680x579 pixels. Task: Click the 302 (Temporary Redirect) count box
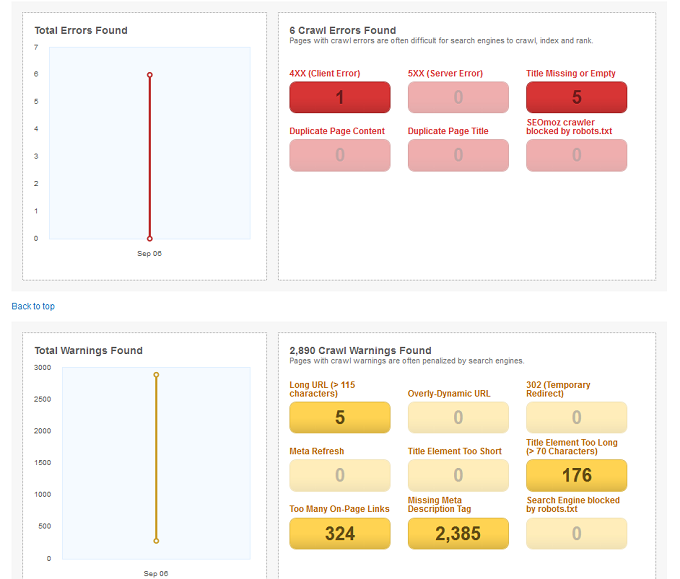coord(576,417)
